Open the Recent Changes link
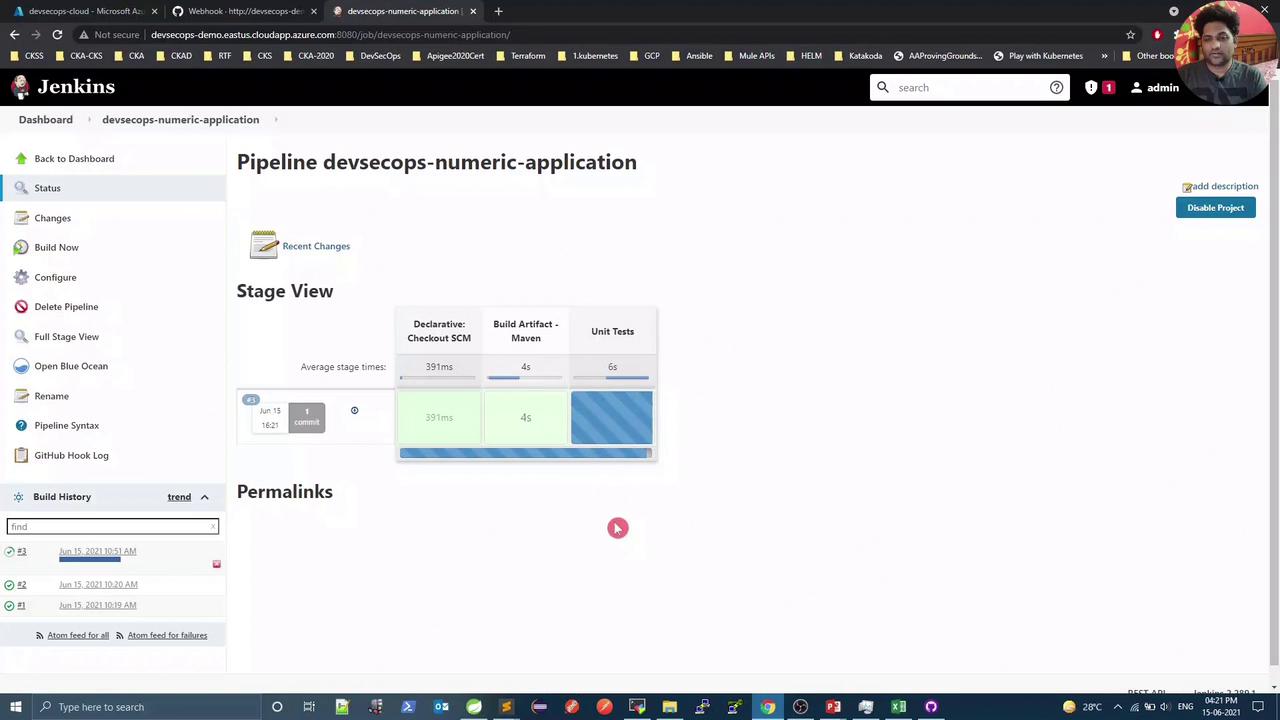Viewport: 1280px width, 720px height. click(316, 246)
